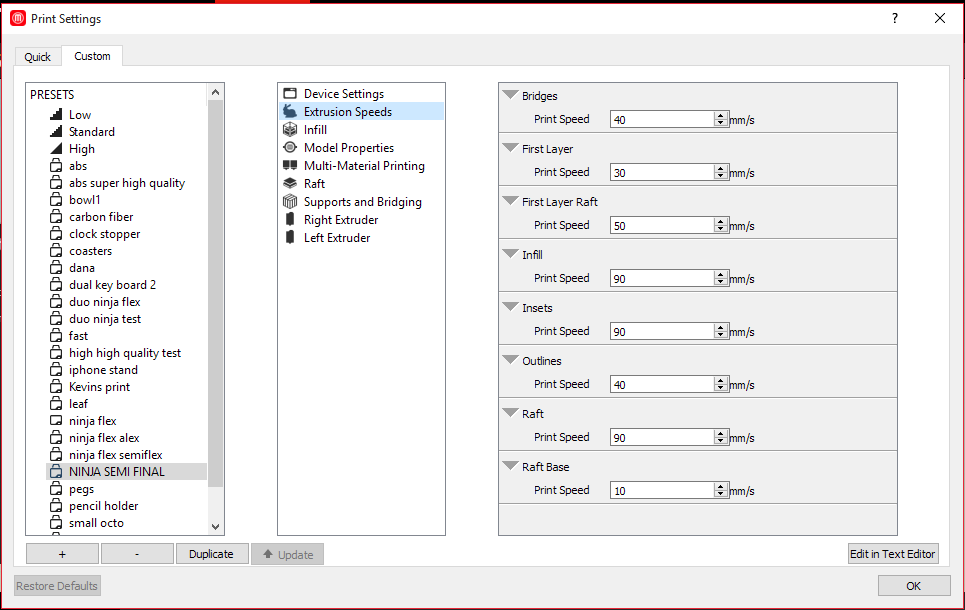This screenshot has width=965, height=610.
Task: Choose the Standard preset
Action: (x=91, y=132)
